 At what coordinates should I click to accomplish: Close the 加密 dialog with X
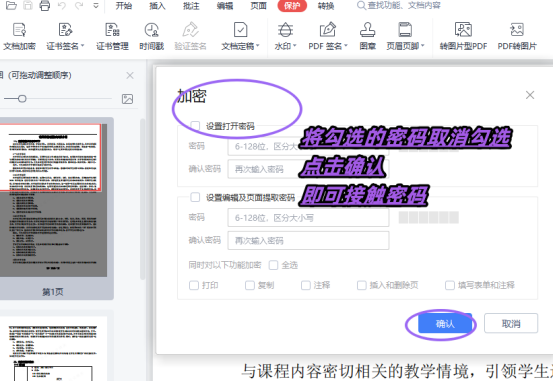[530, 95]
